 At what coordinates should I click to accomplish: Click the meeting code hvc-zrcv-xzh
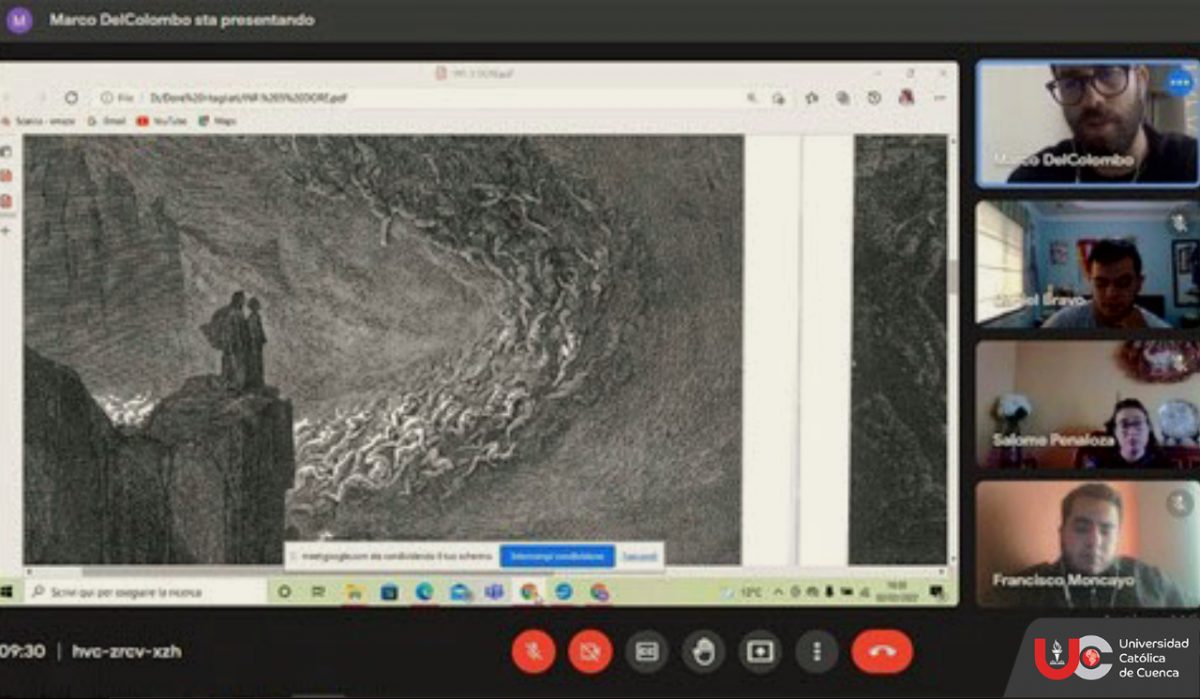pos(127,651)
